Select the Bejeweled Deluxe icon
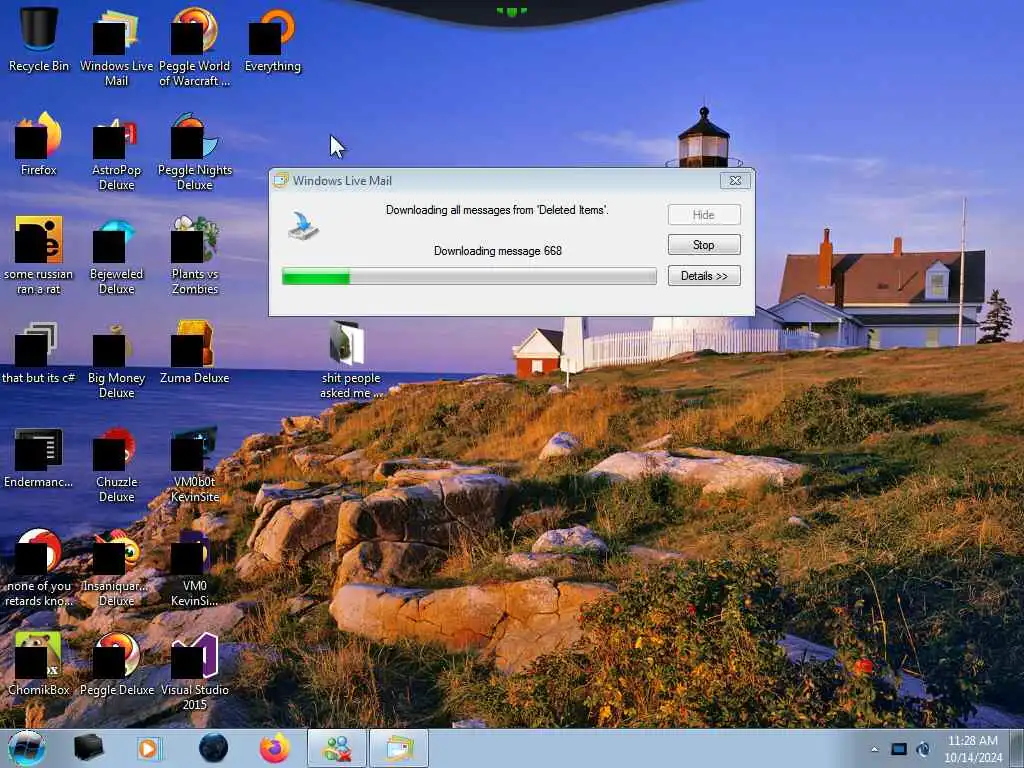The width and height of the screenshot is (1024, 768). pos(116,255)
